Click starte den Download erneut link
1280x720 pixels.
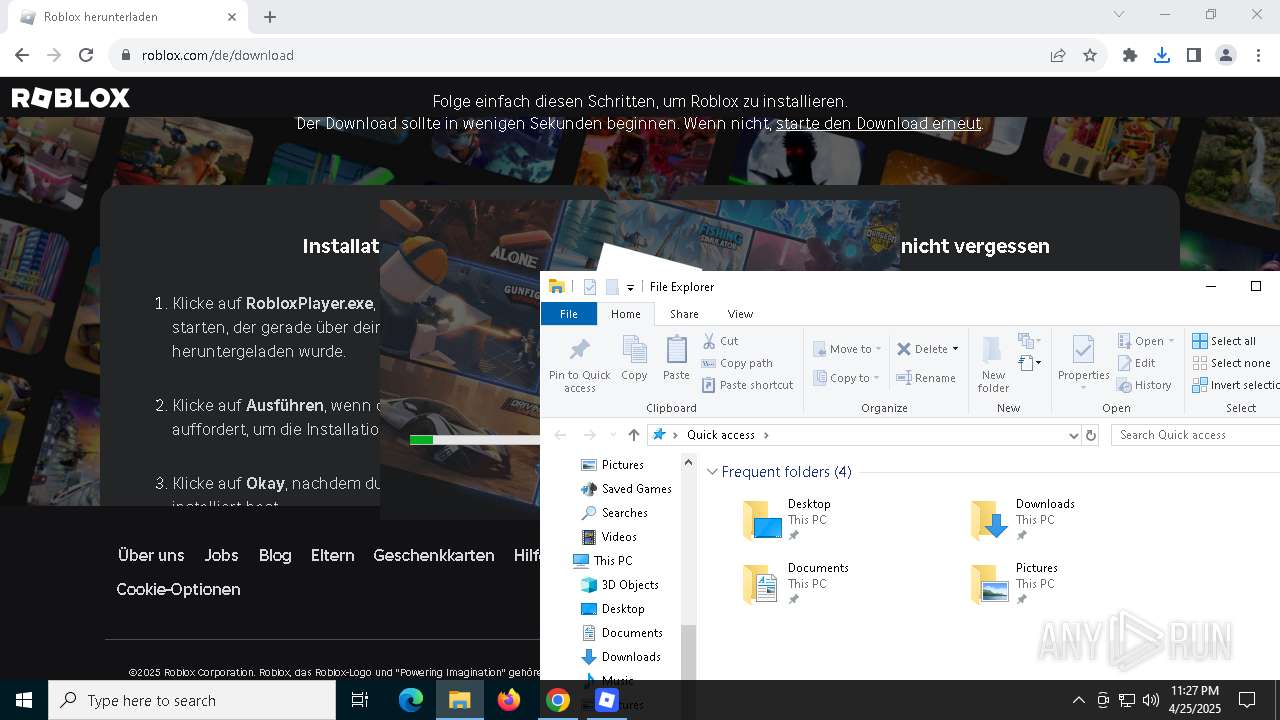(878, 124)
